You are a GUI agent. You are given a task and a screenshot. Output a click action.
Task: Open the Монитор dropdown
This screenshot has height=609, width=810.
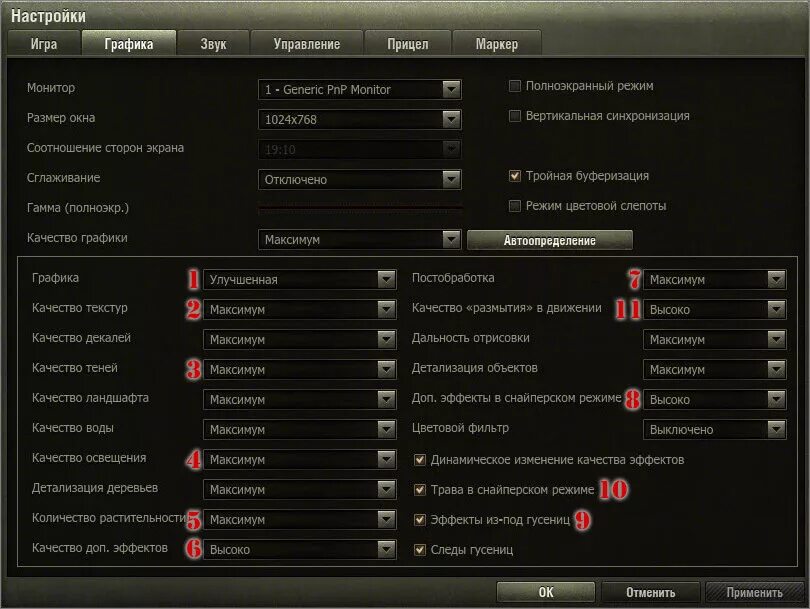(360, 89)
